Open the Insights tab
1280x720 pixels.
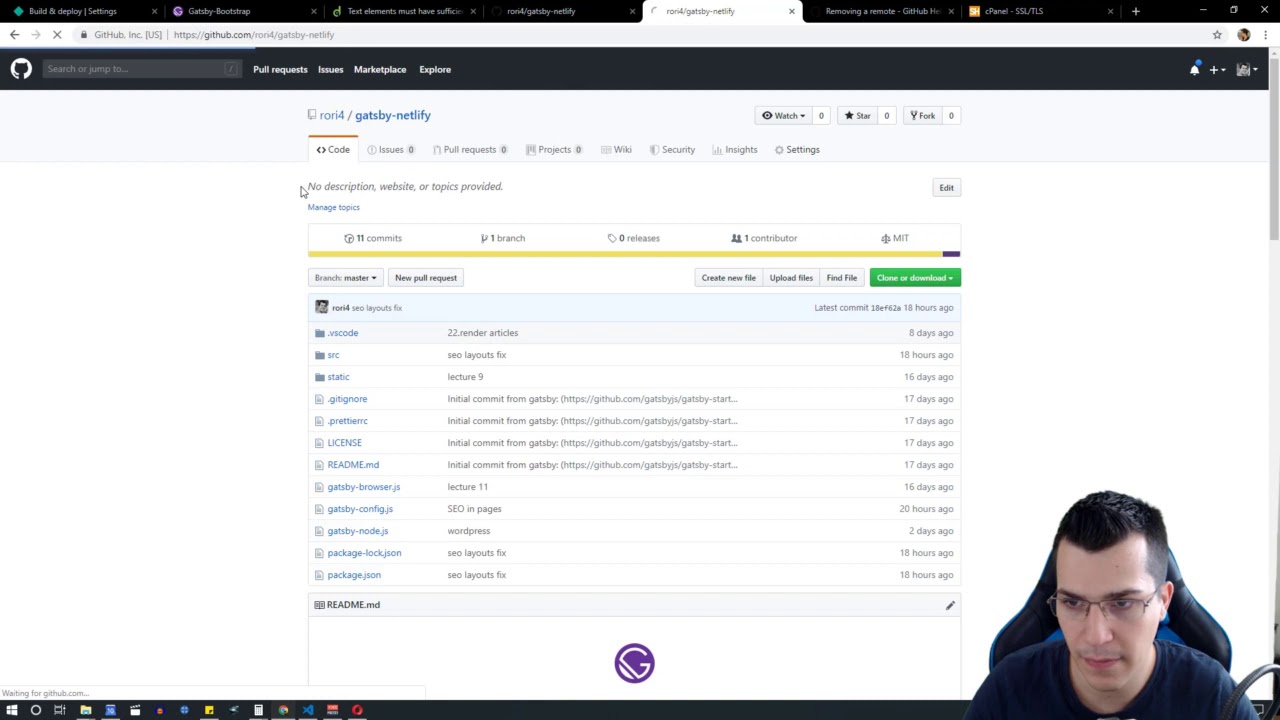(735, 150)
